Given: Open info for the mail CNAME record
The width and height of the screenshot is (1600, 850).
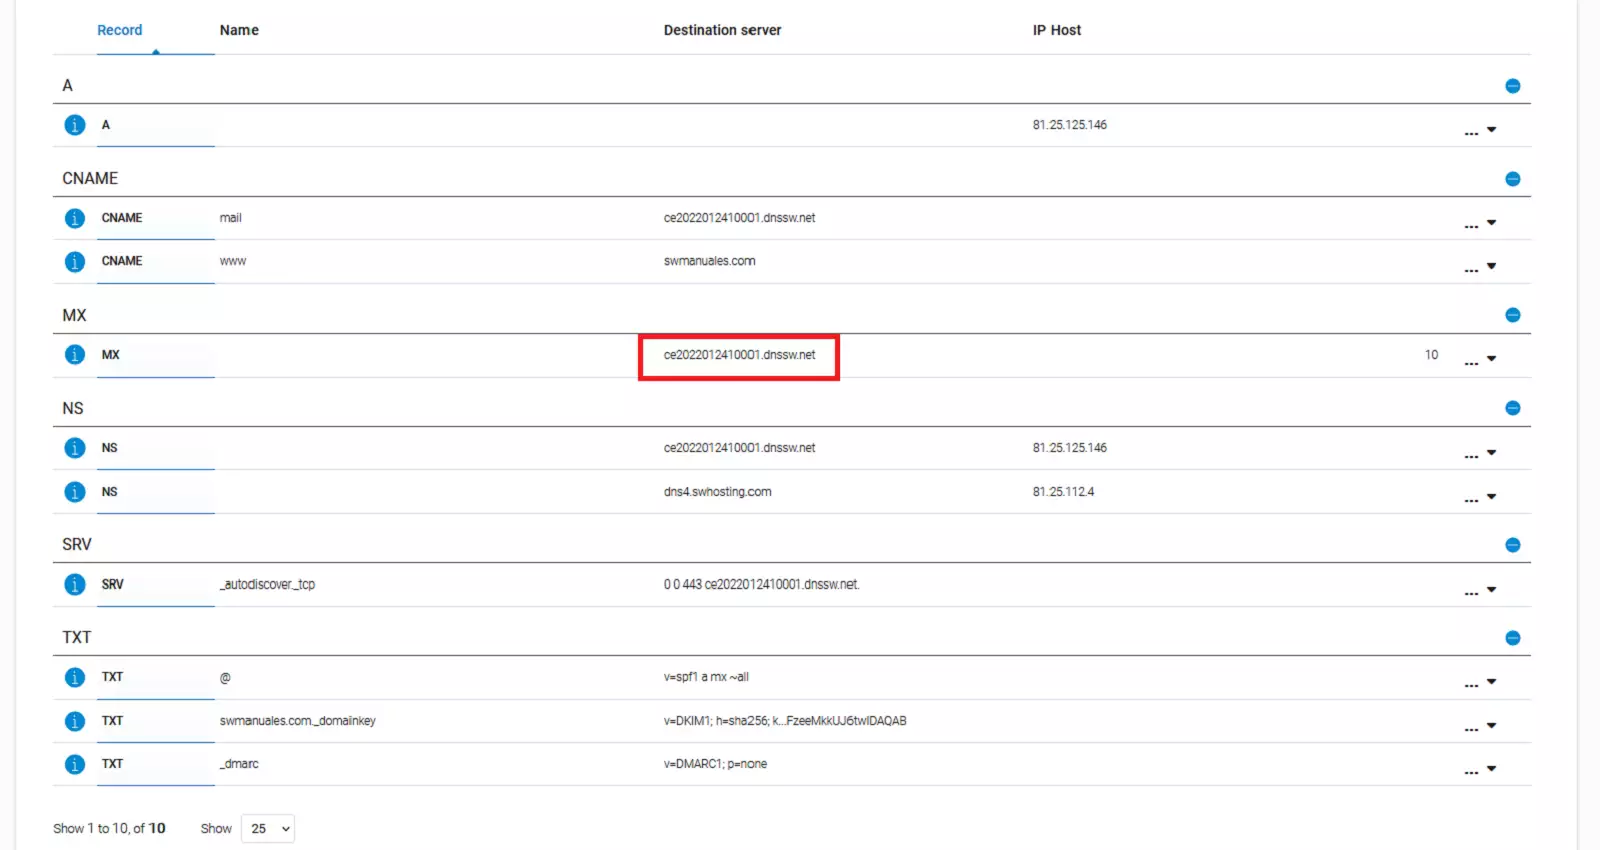Looking at the screenshot, I should [75, 218].
